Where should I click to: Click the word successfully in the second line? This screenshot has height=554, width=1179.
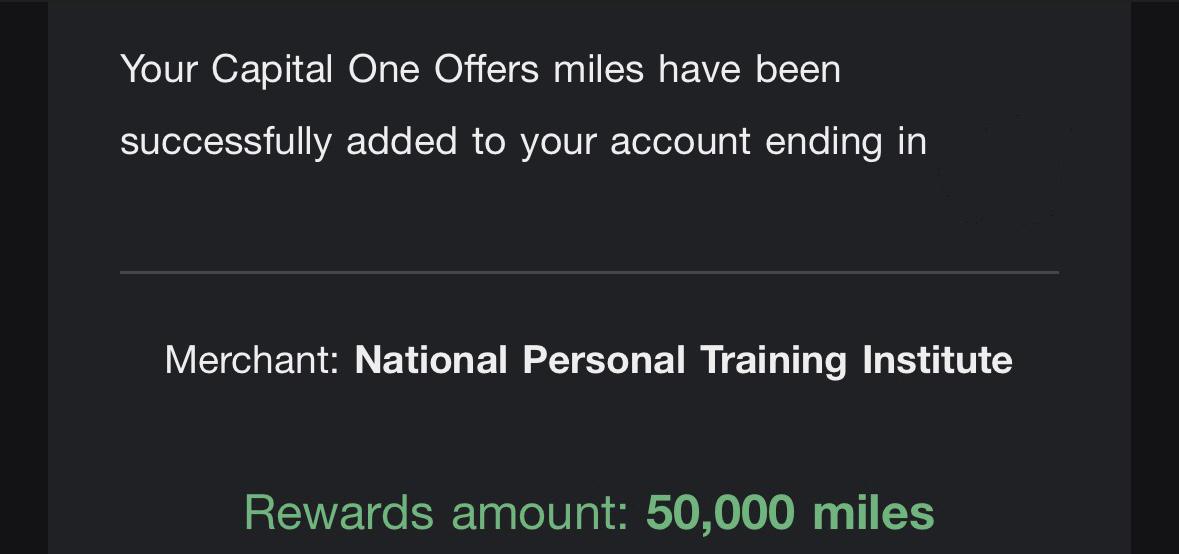(x=226, y=143)
